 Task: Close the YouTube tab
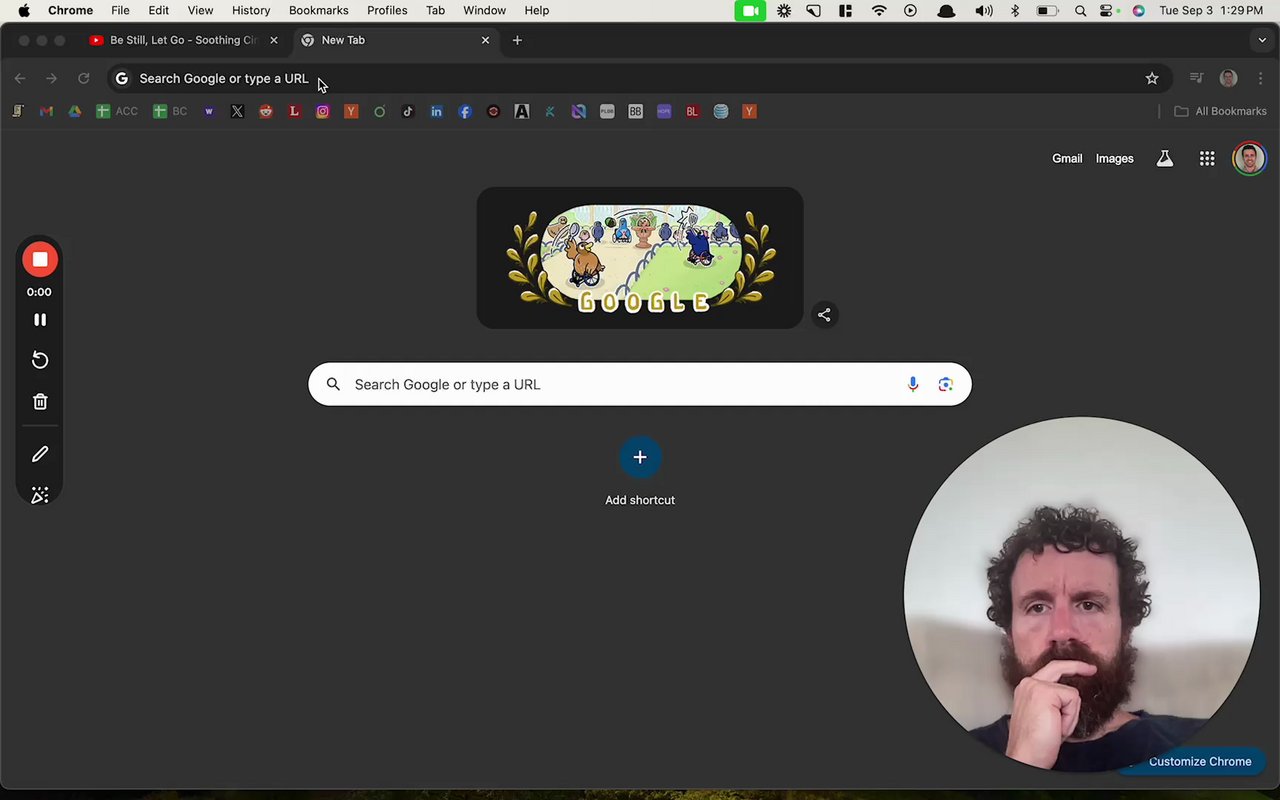click(274, 40)
